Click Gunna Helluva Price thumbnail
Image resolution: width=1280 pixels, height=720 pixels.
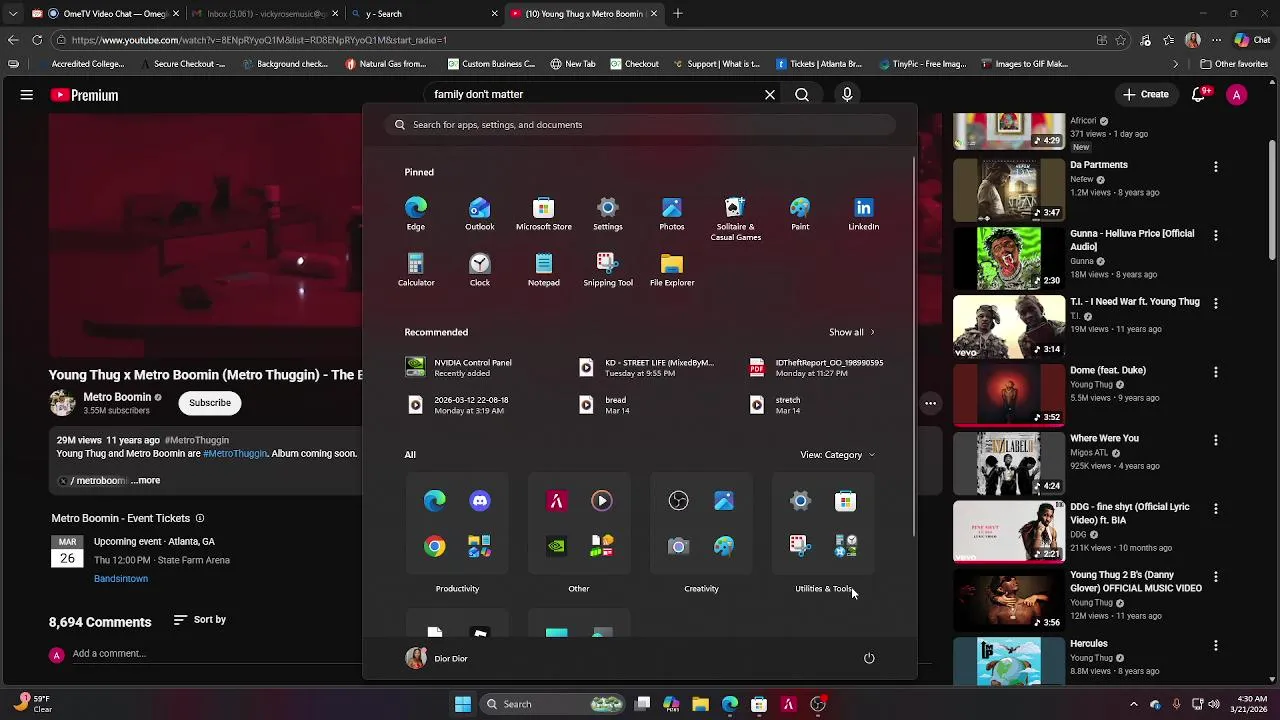(x=1008, y=257)
